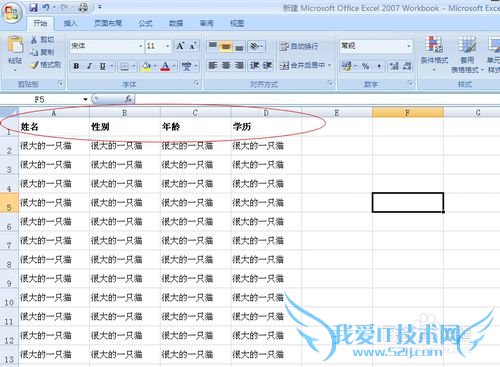
Task: Open the 数字 group dialog launcher
Action: click(x=410, y=83)
